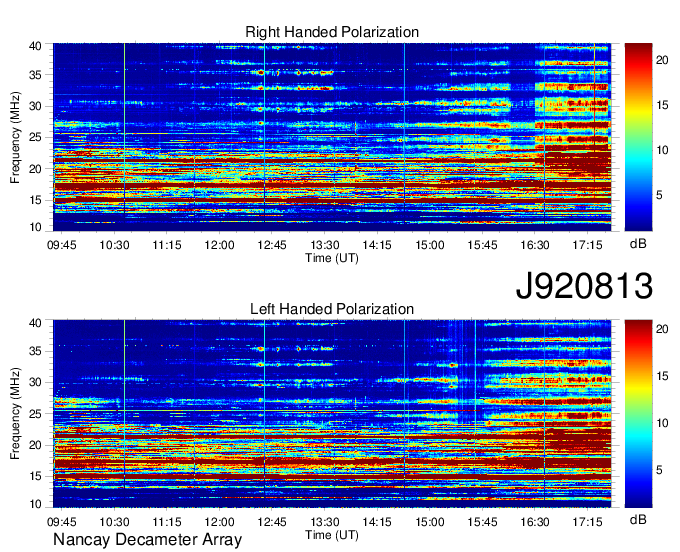Image resolution: width=680 pixels, height=552 pixels.
Task: Click the 15 frequency tick of Right Handed plot
Action: pyautogui.click(x=35, y=200)
